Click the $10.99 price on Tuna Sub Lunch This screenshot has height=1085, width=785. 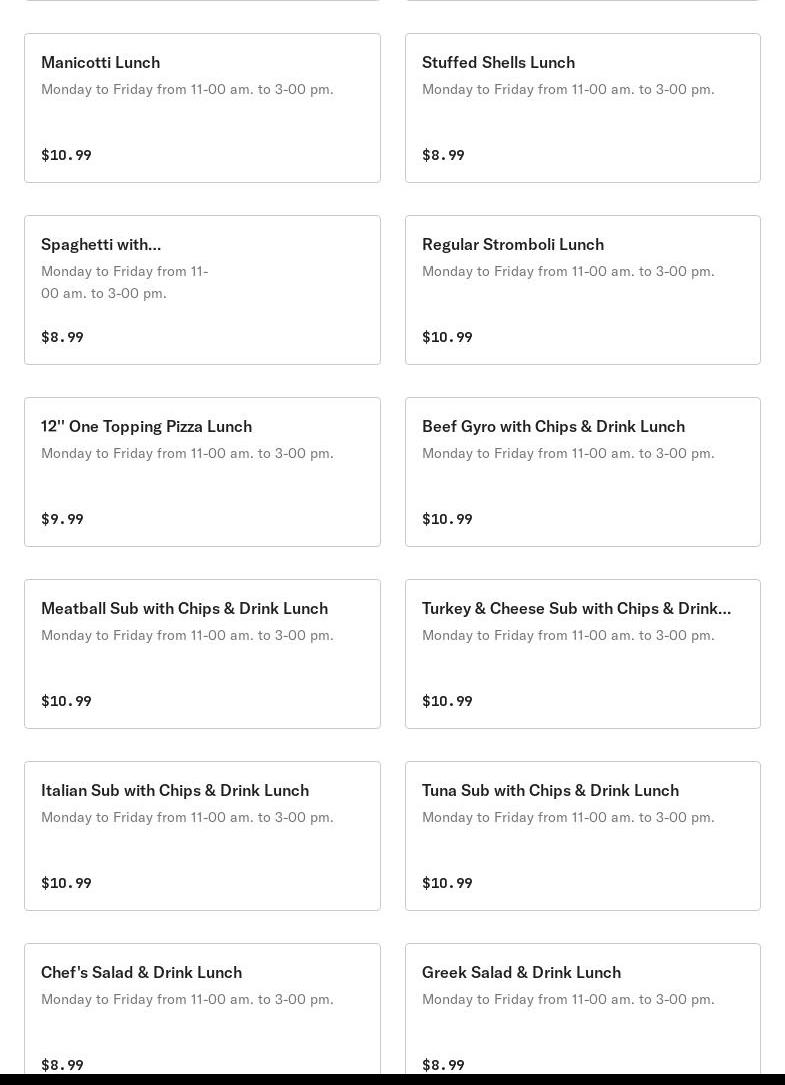[x=447, y=883]
